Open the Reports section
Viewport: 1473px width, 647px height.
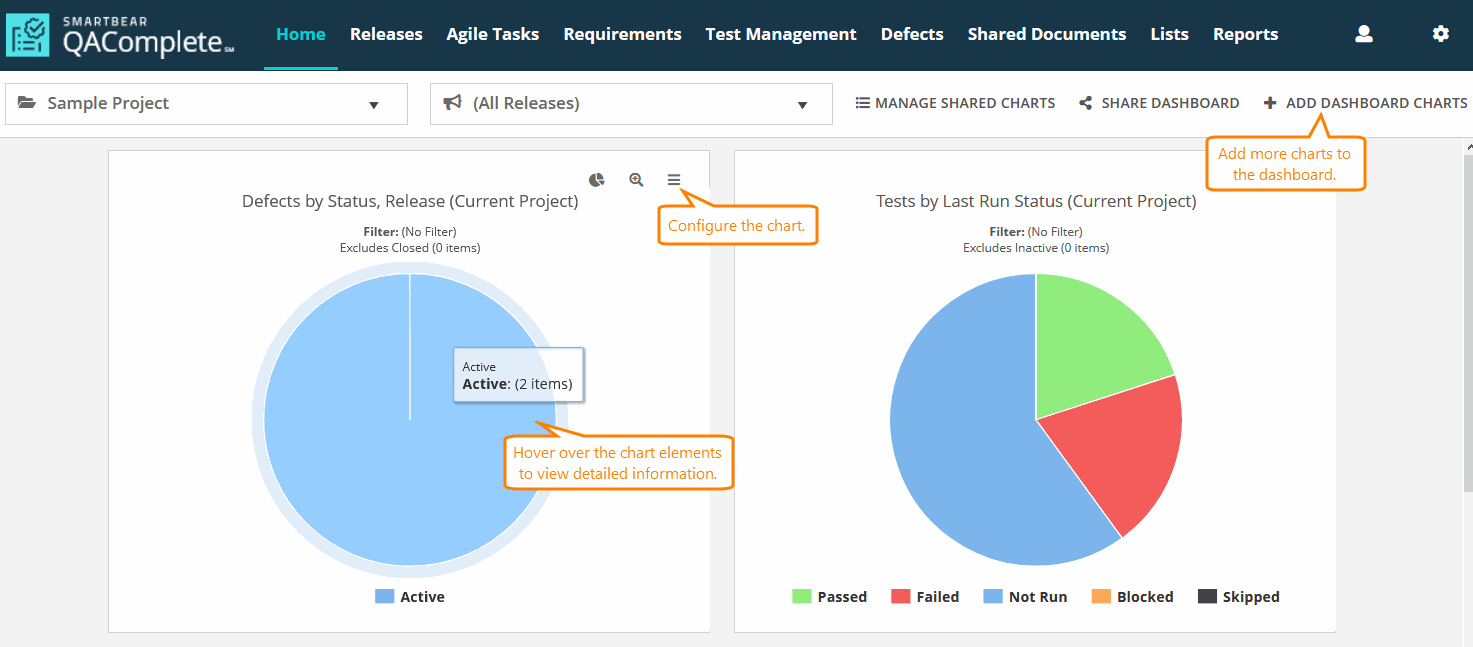(1245, 33)
